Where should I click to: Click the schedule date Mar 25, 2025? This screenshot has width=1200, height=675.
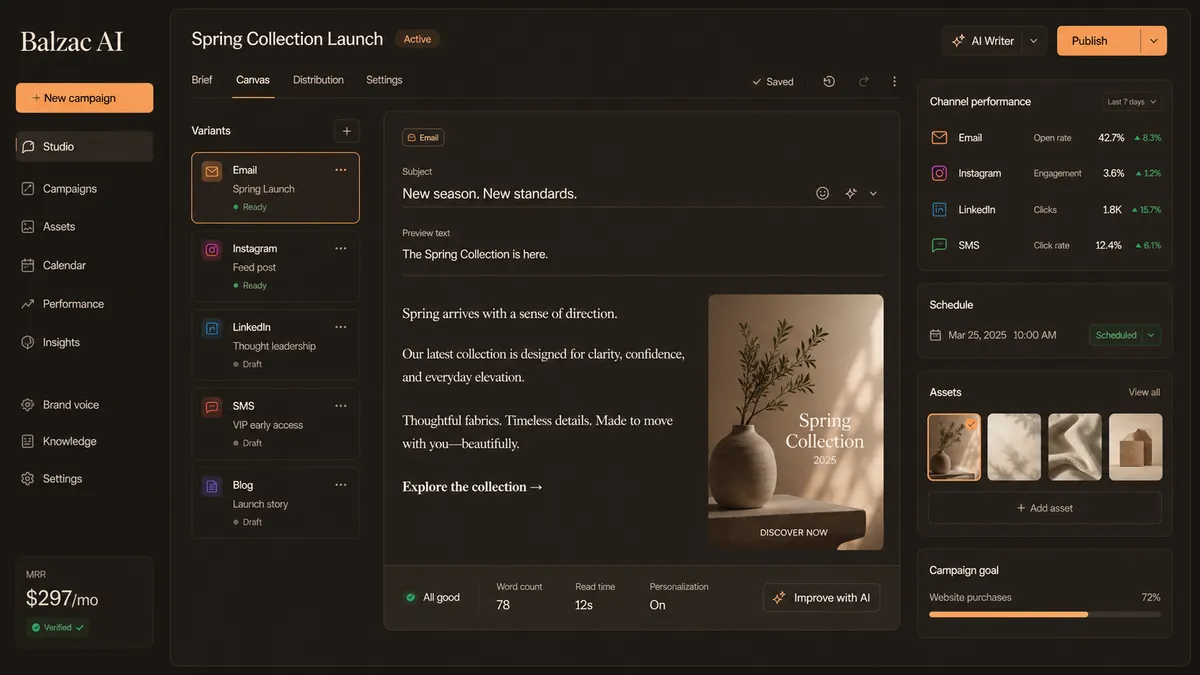(x=977, y=335)
